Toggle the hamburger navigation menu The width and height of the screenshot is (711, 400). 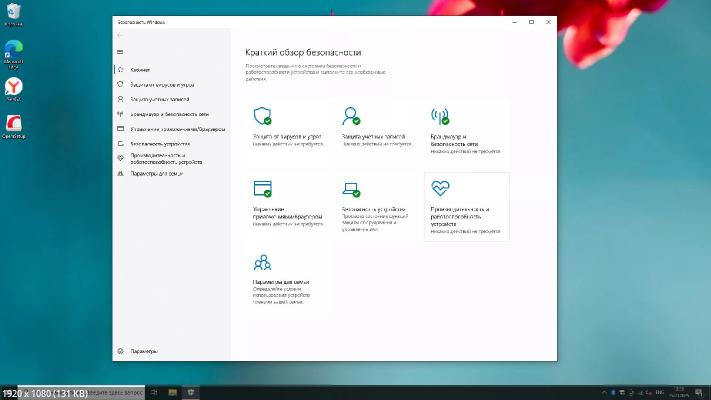point(120,52)
